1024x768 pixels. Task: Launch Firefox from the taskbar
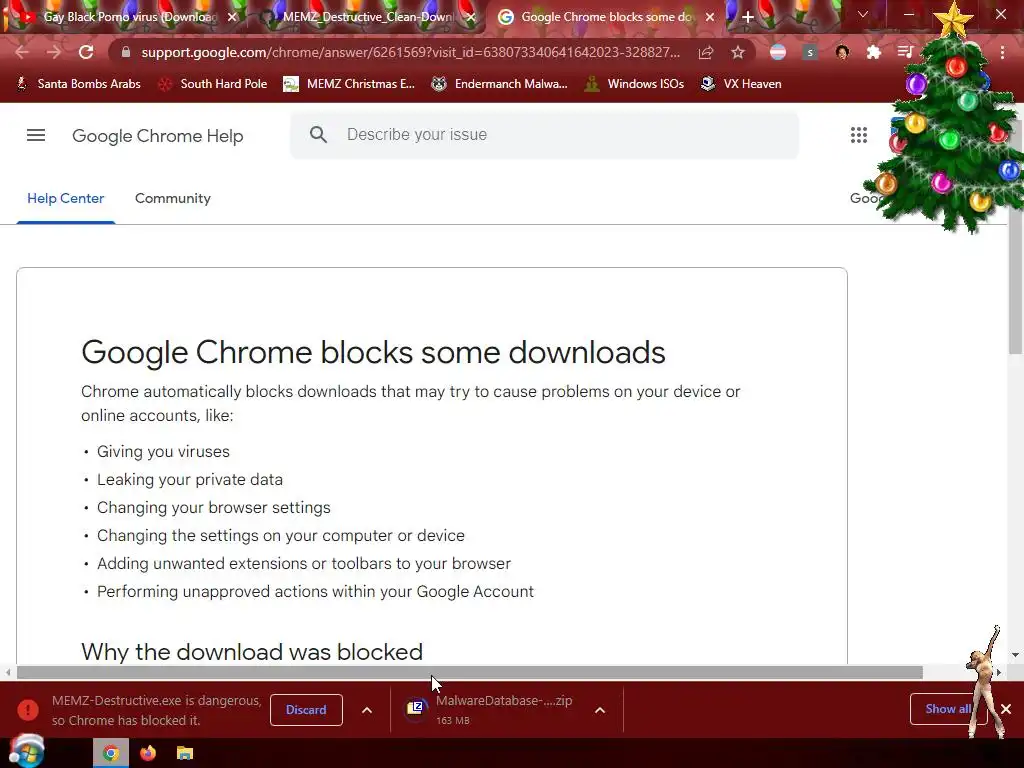point(148,754)
